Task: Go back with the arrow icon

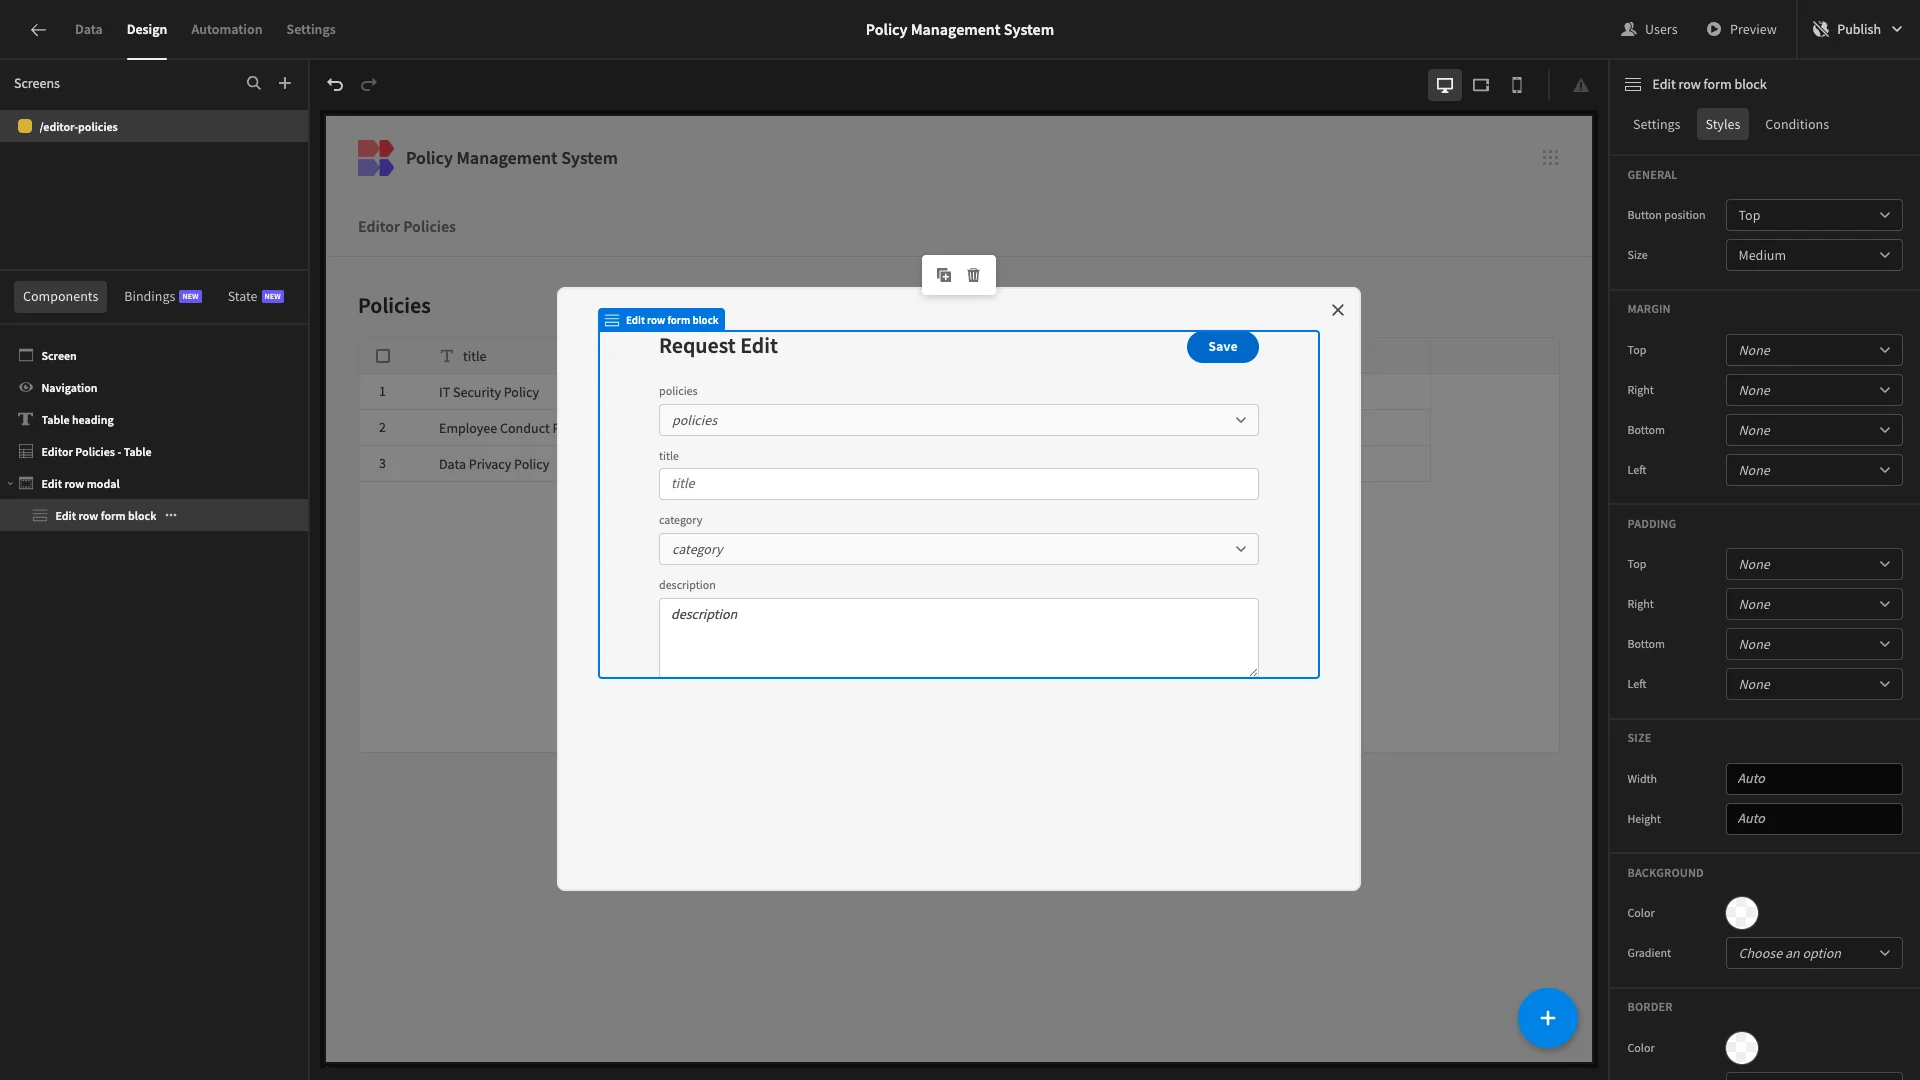Action: tap(38, 30)
